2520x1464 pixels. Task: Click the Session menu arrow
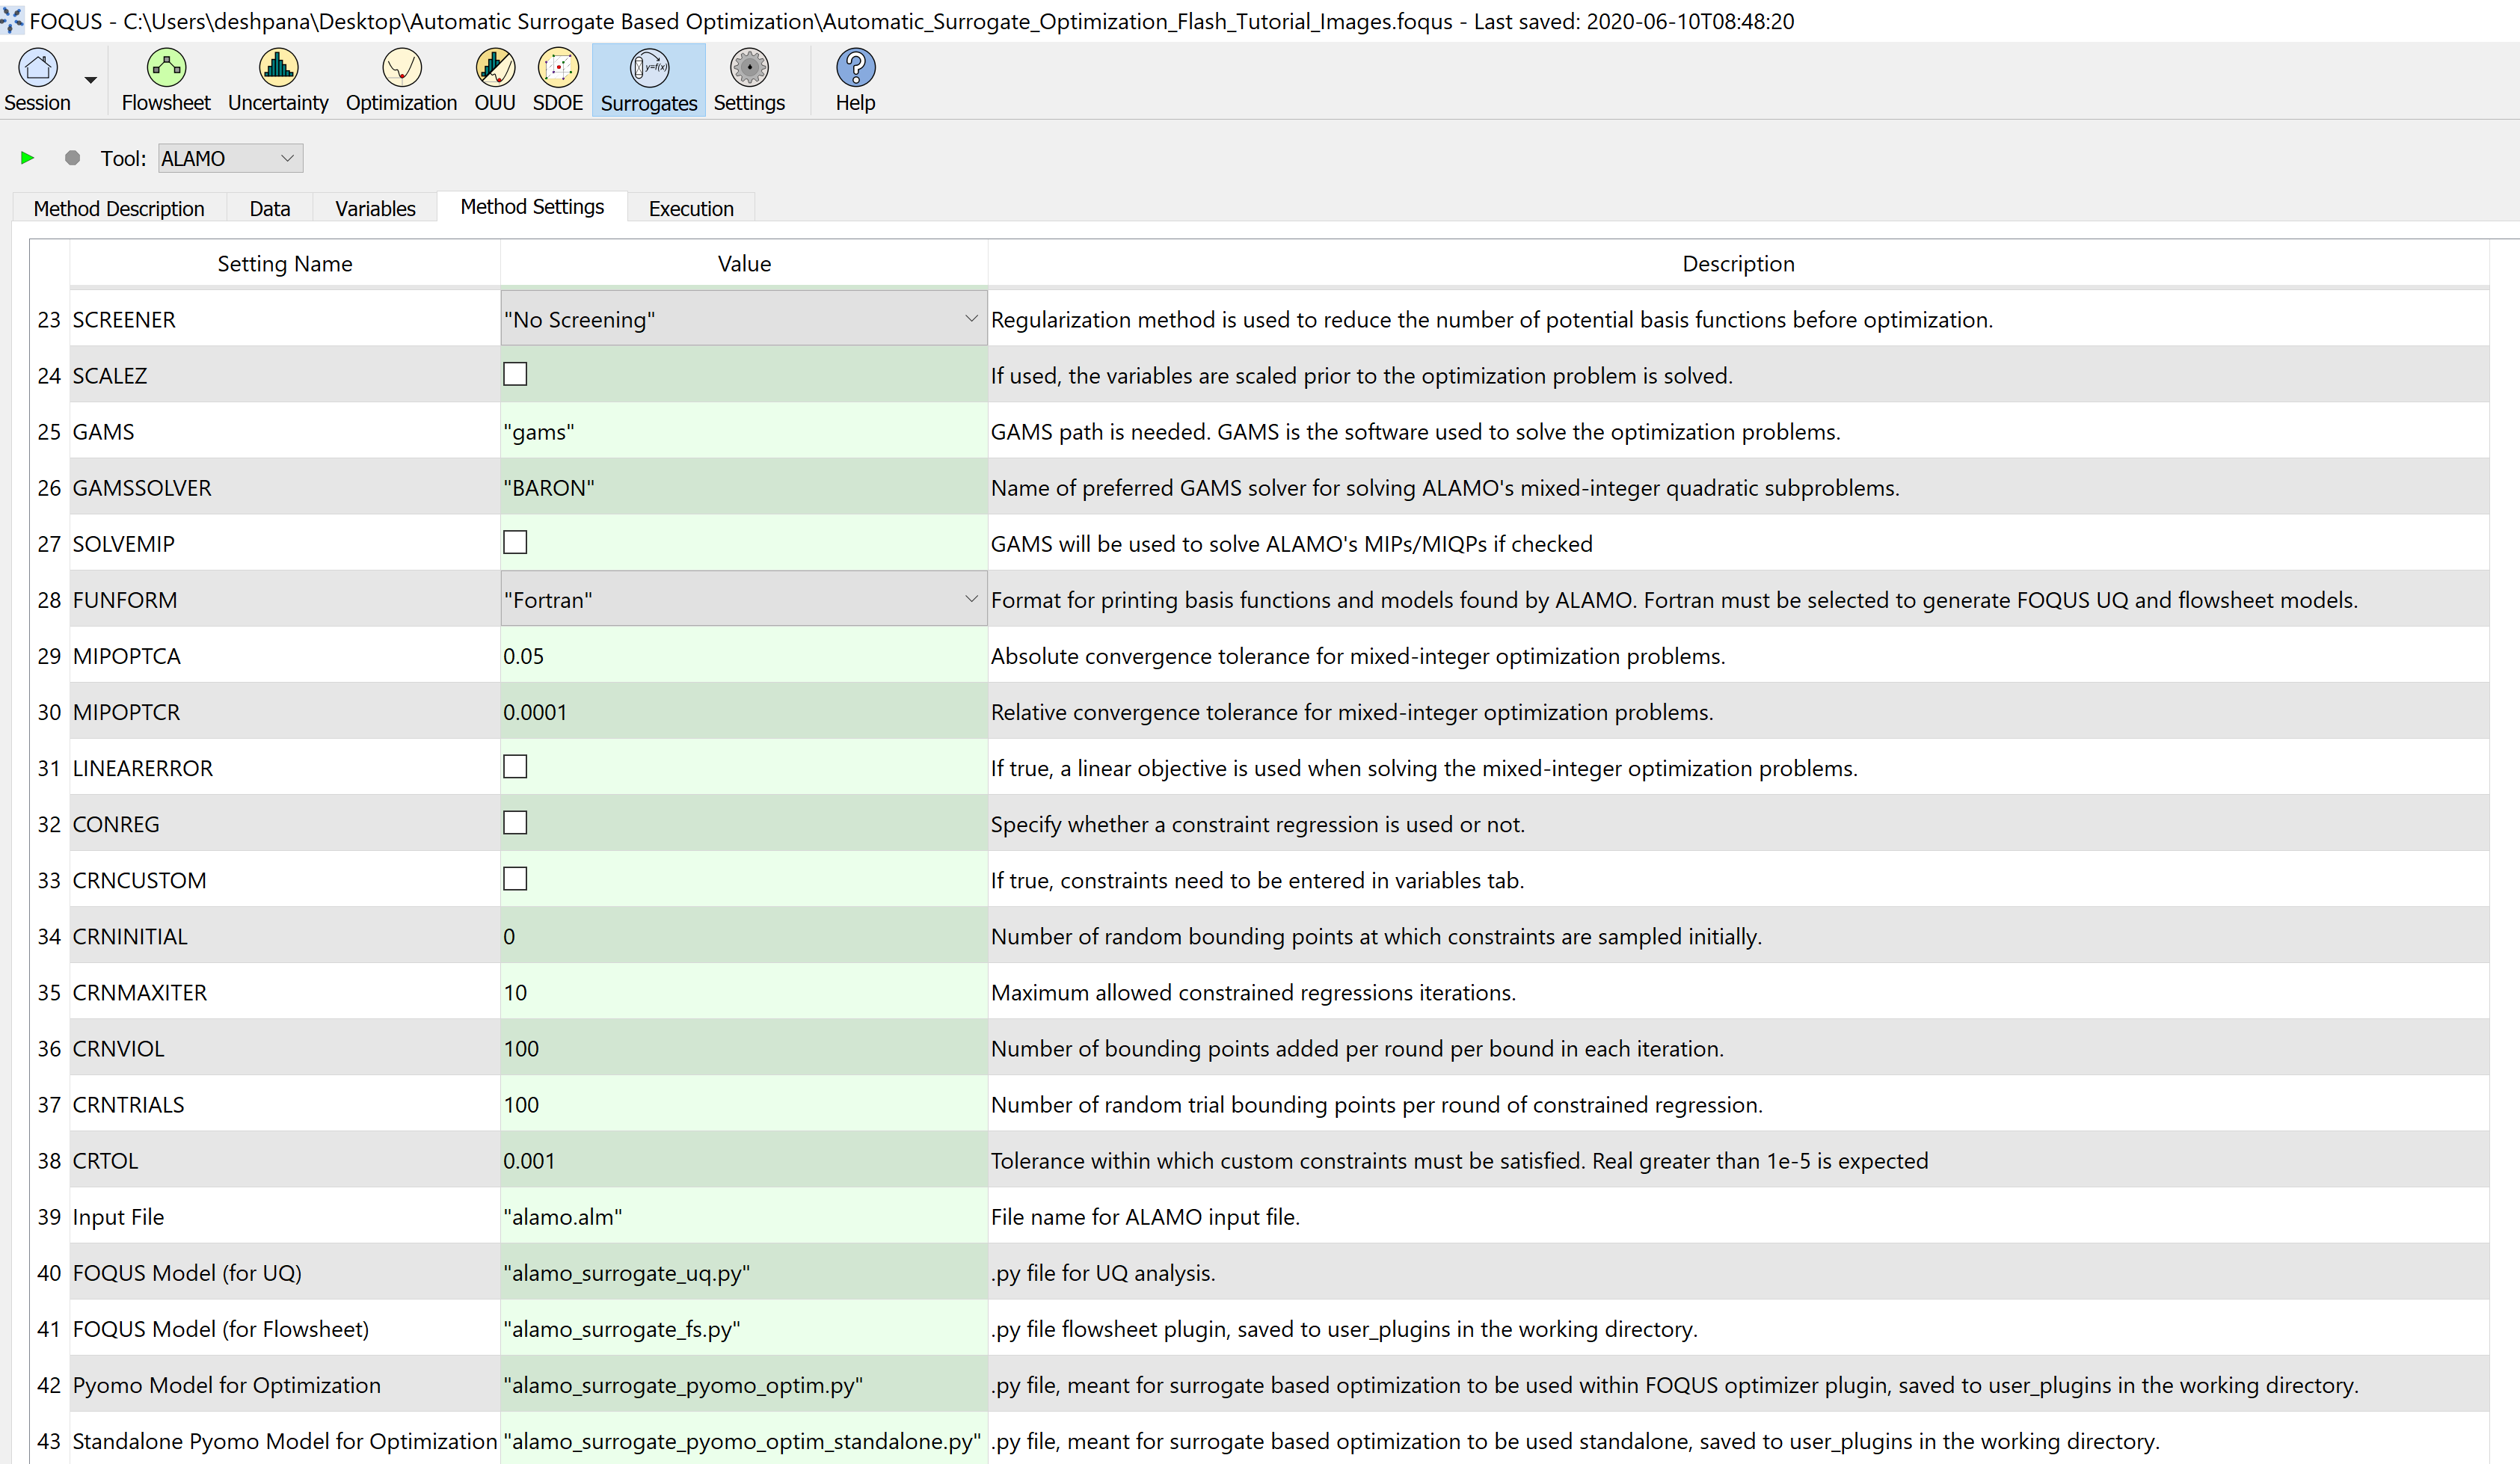pyautogui.click(x=91, y=80)
